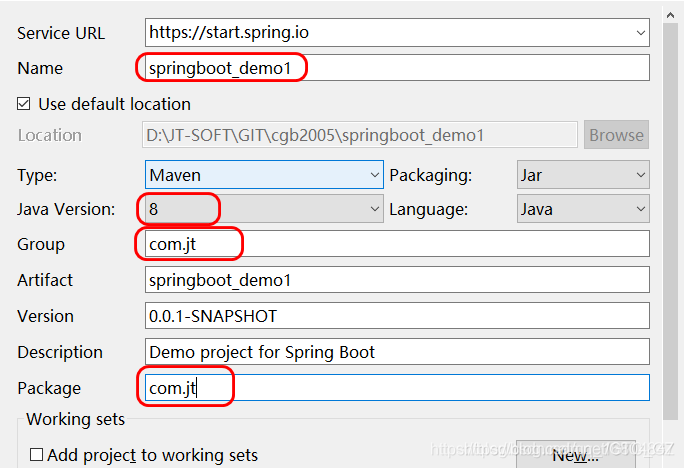Click the Artifact input field
Viewport: 684px width, 468px height.
click(x=397, y=280)
